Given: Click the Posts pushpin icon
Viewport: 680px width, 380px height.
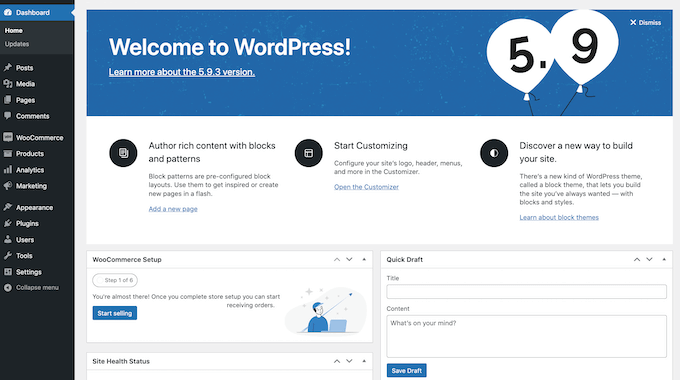Looking at the screenshot, I should (x=7, y=68).
